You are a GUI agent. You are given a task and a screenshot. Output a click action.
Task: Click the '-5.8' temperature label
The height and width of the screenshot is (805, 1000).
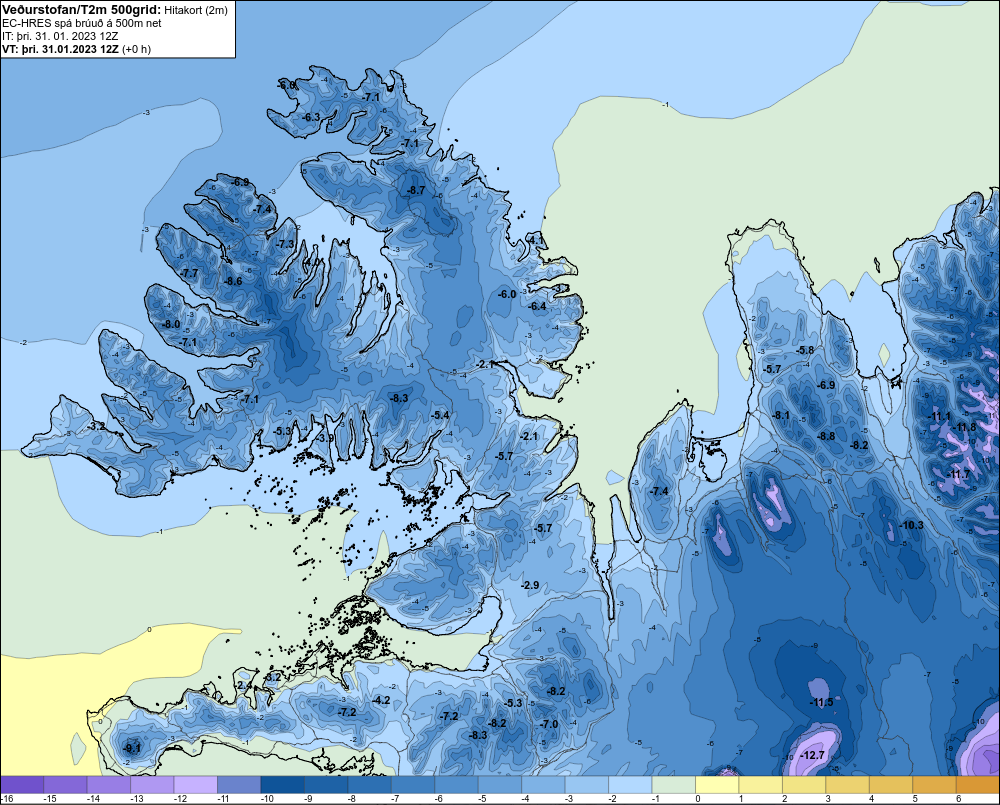(805, 350)
